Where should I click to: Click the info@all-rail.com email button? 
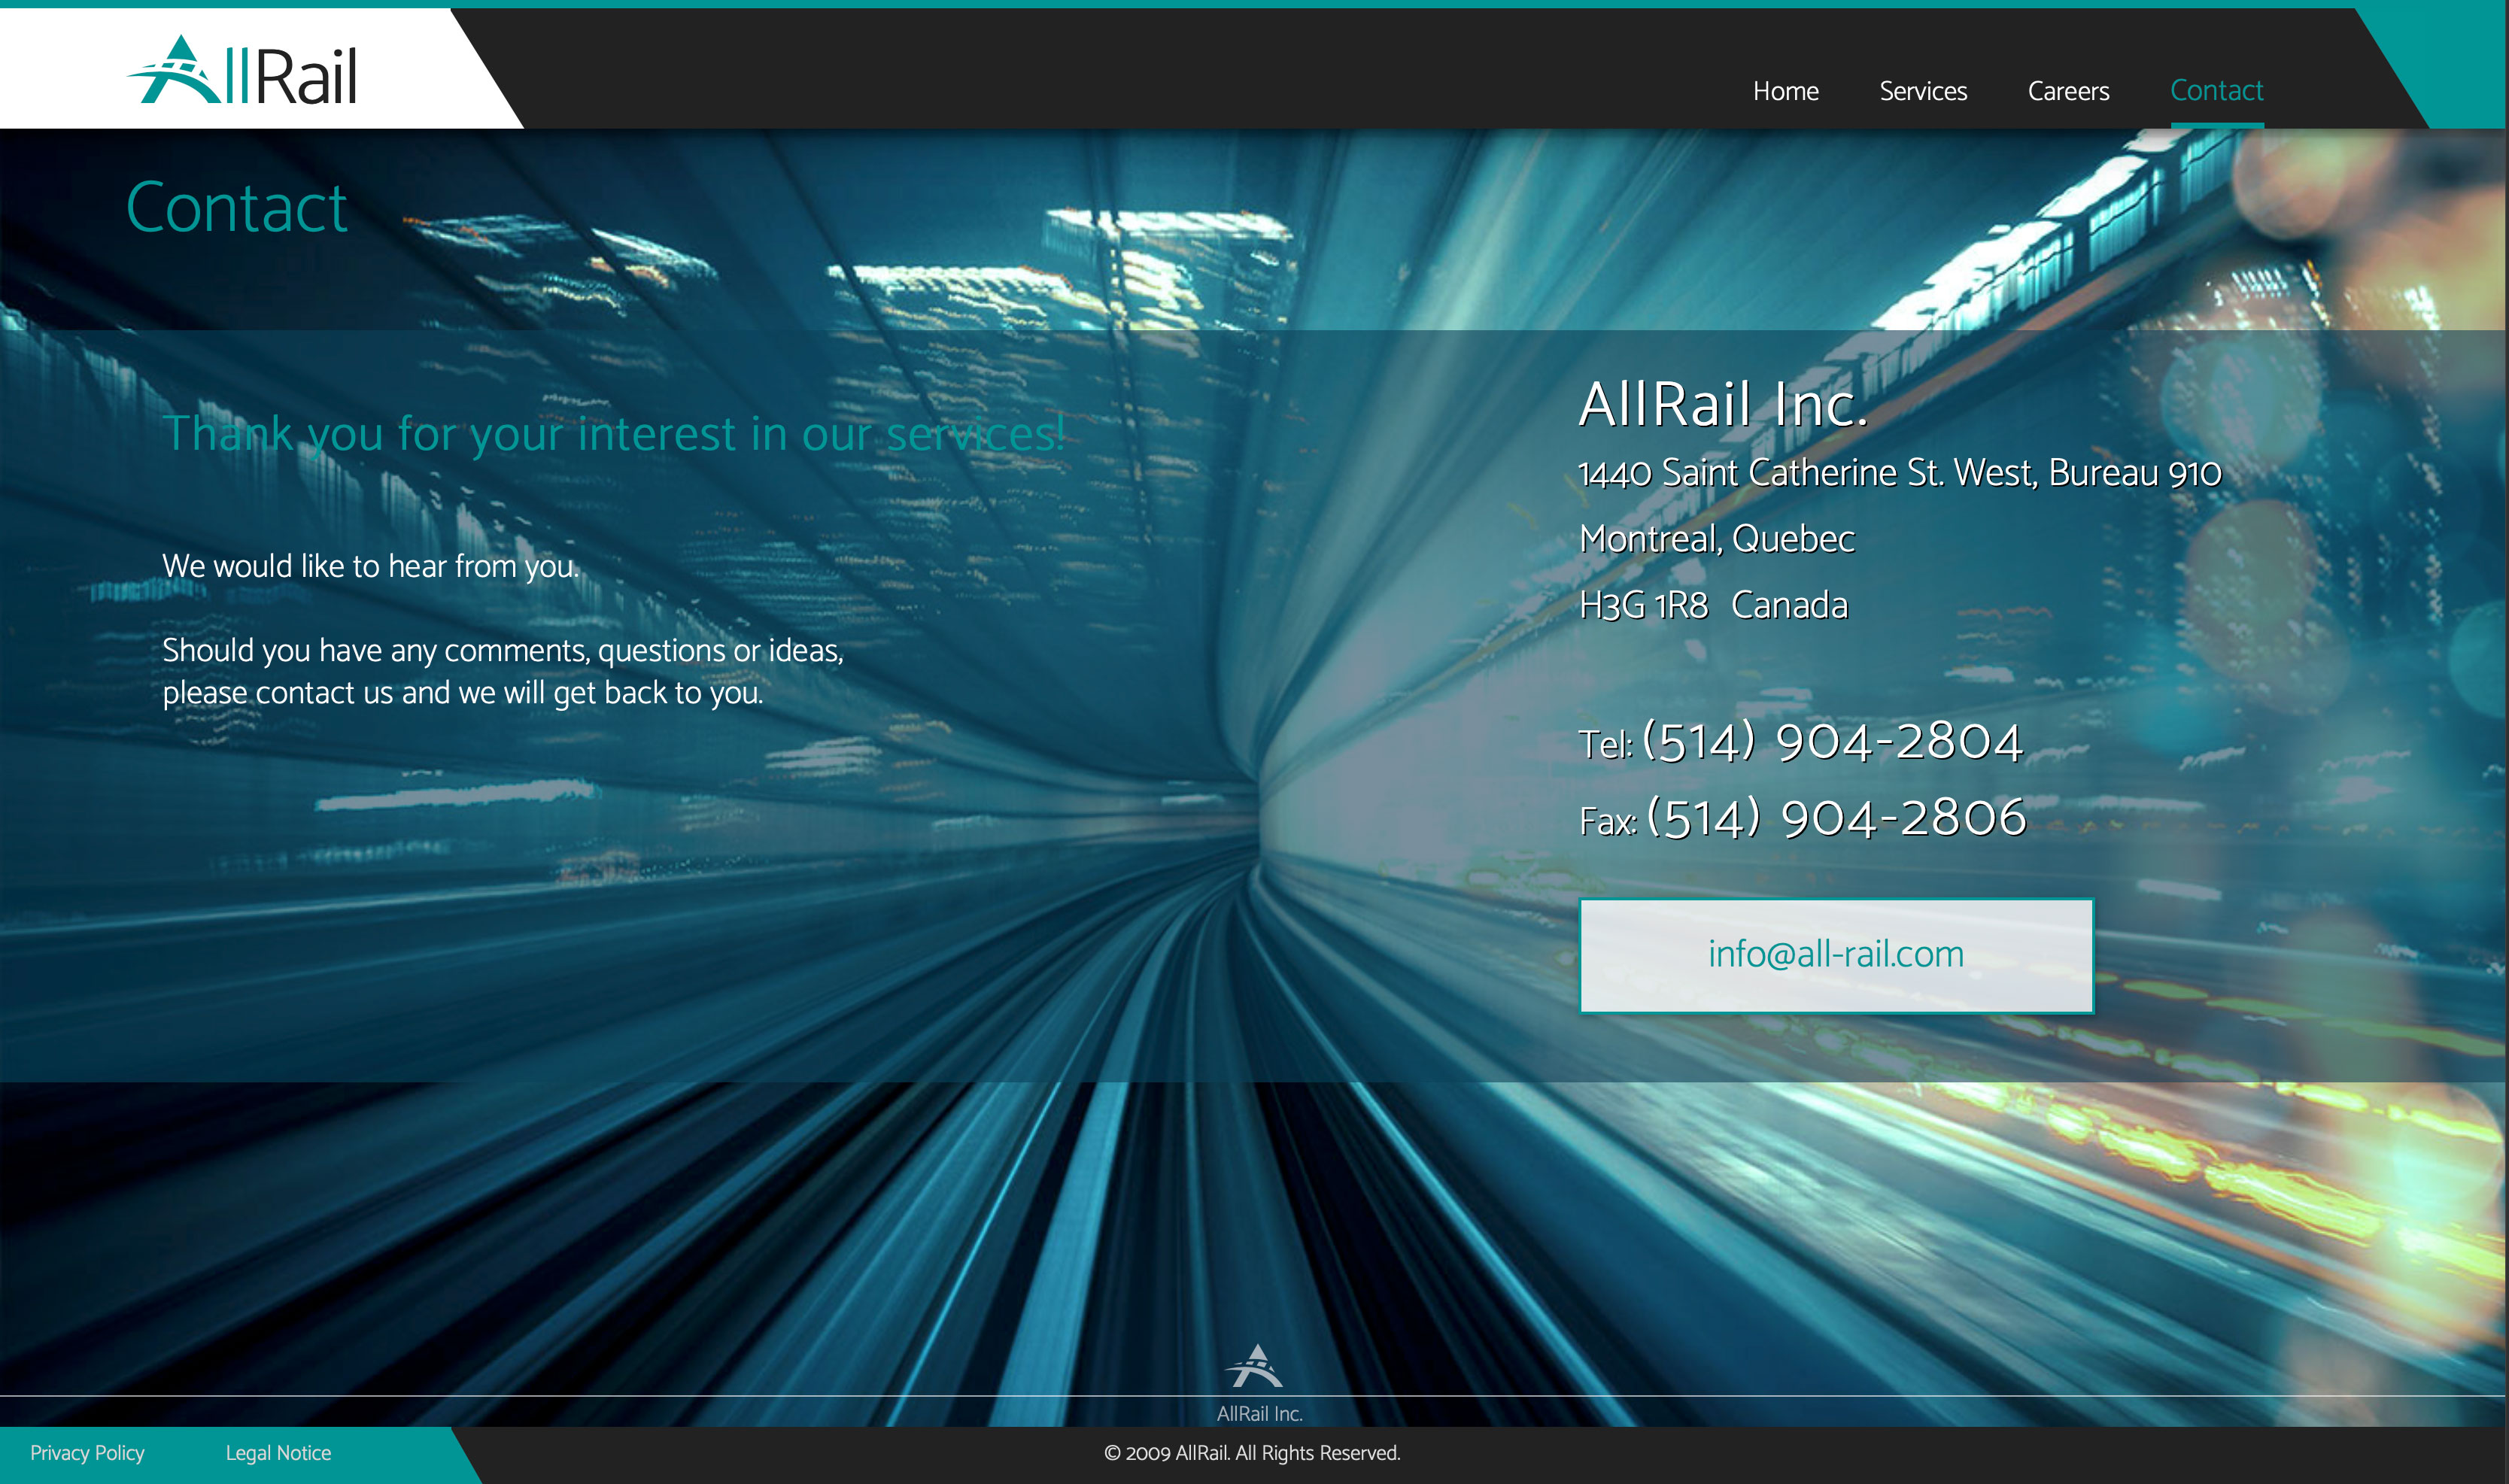[x=1835, y=955]
